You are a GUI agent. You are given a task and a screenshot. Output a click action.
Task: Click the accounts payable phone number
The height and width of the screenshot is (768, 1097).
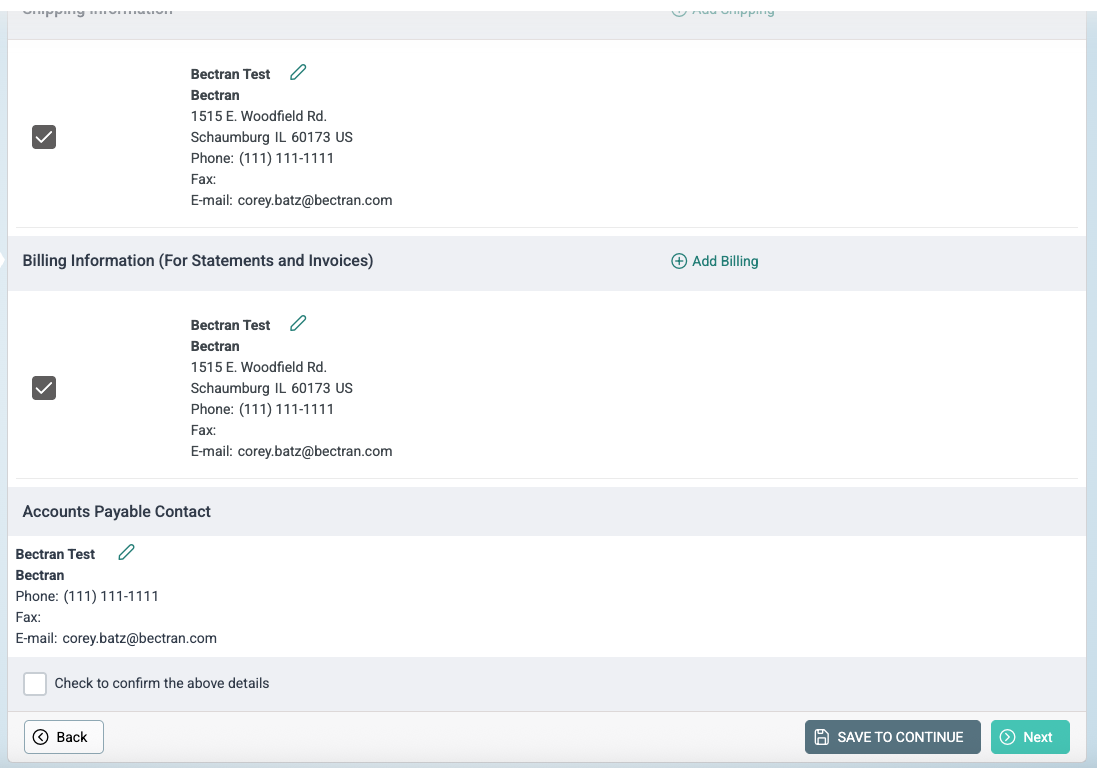(87, 596)
